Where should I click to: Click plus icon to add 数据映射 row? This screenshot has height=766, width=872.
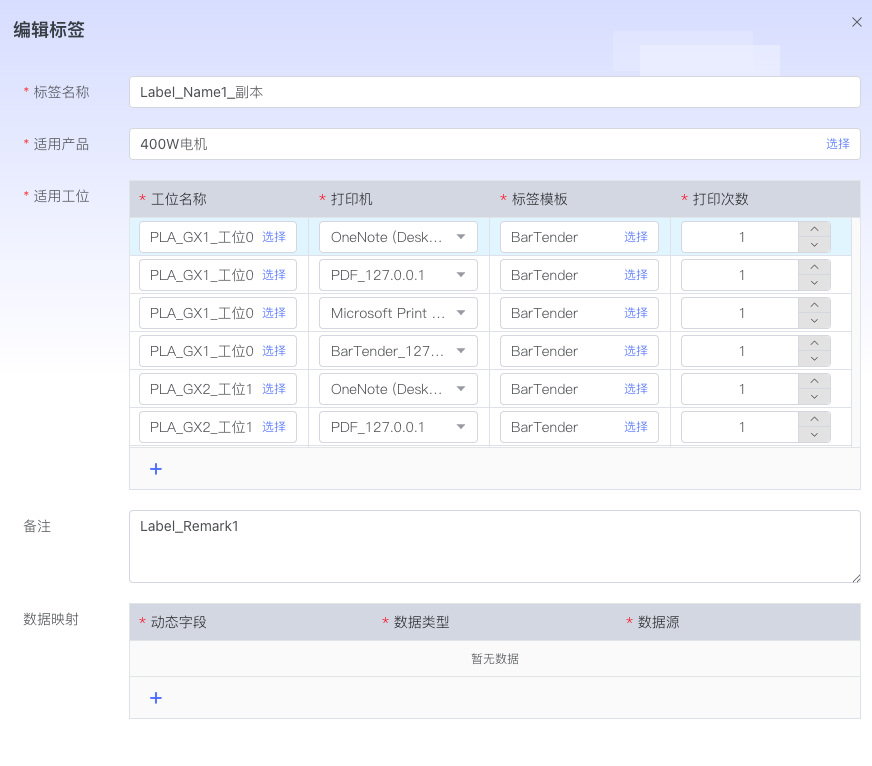tap(156, 698)
